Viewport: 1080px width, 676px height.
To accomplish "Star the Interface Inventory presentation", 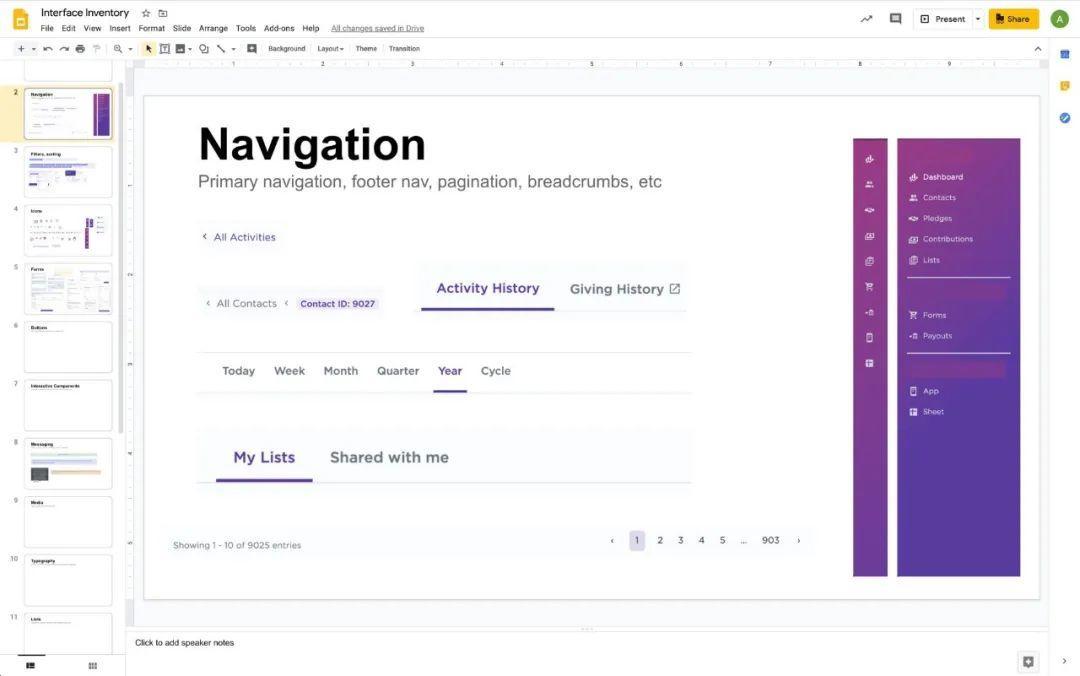I will [146, 13].
